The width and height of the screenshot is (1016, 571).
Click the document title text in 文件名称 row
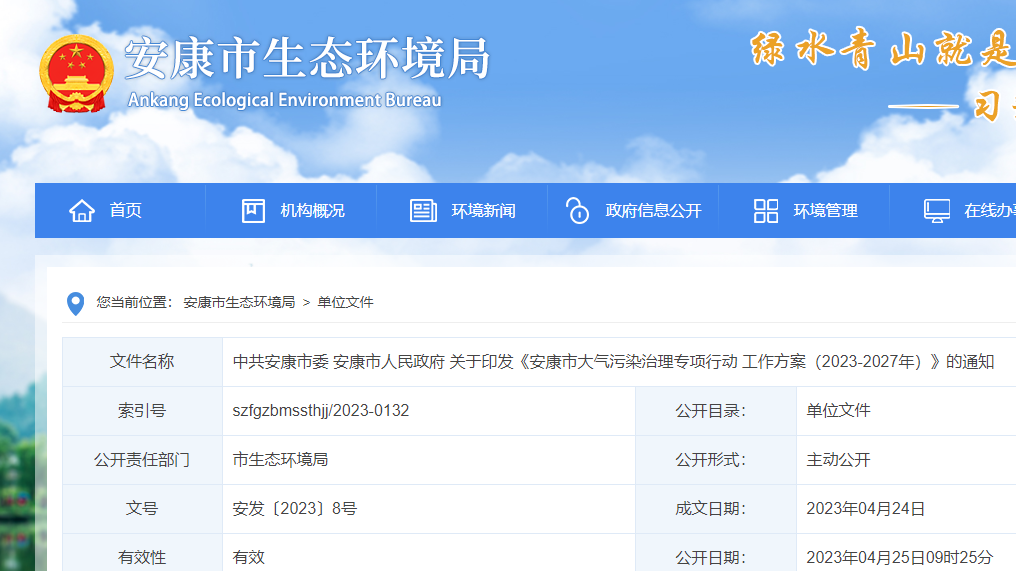click(x=613, y=362)
